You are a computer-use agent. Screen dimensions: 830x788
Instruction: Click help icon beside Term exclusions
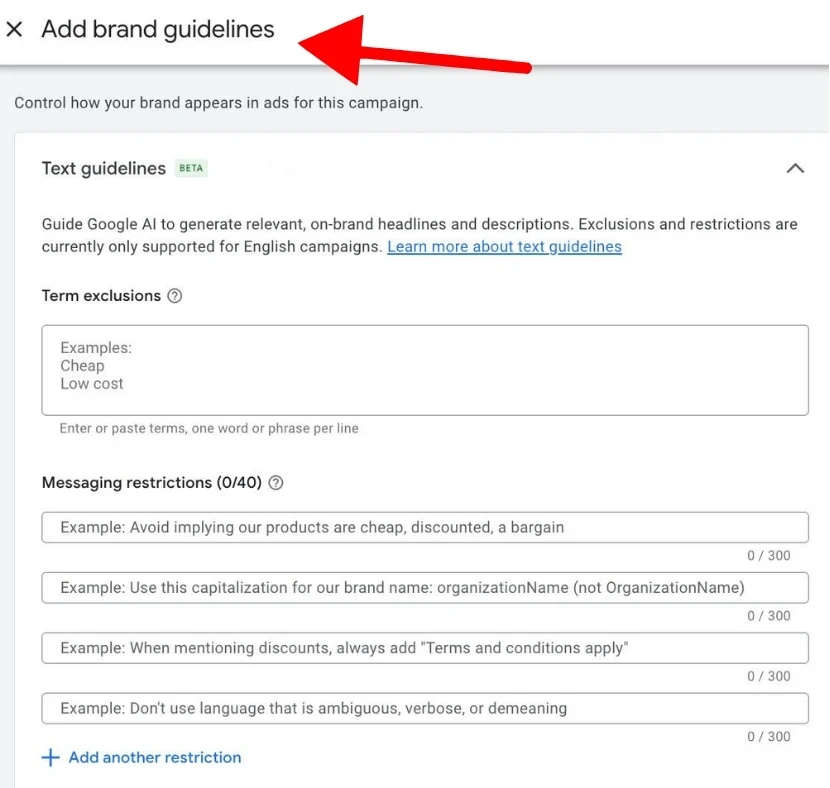[175, 296]
